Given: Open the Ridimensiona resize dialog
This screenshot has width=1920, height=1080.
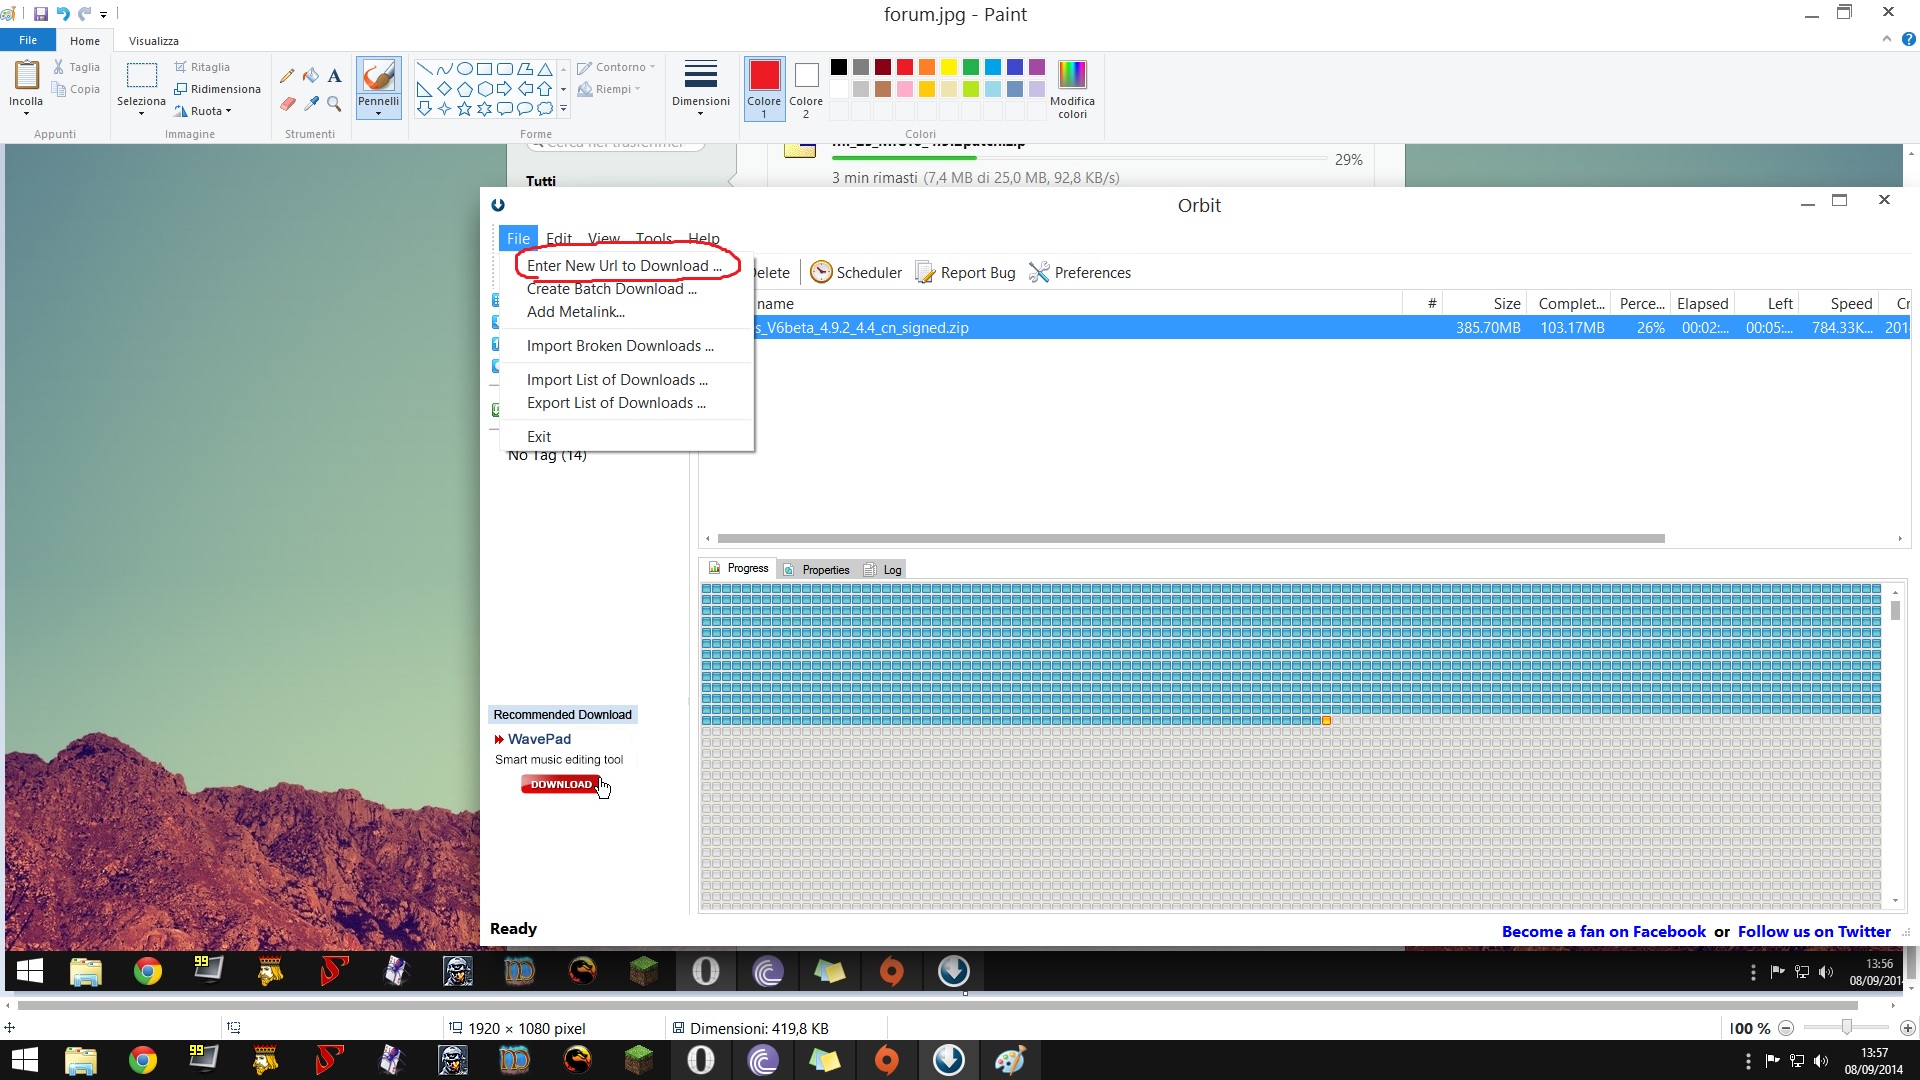Looking at the screenshot, I should (217, 89).
